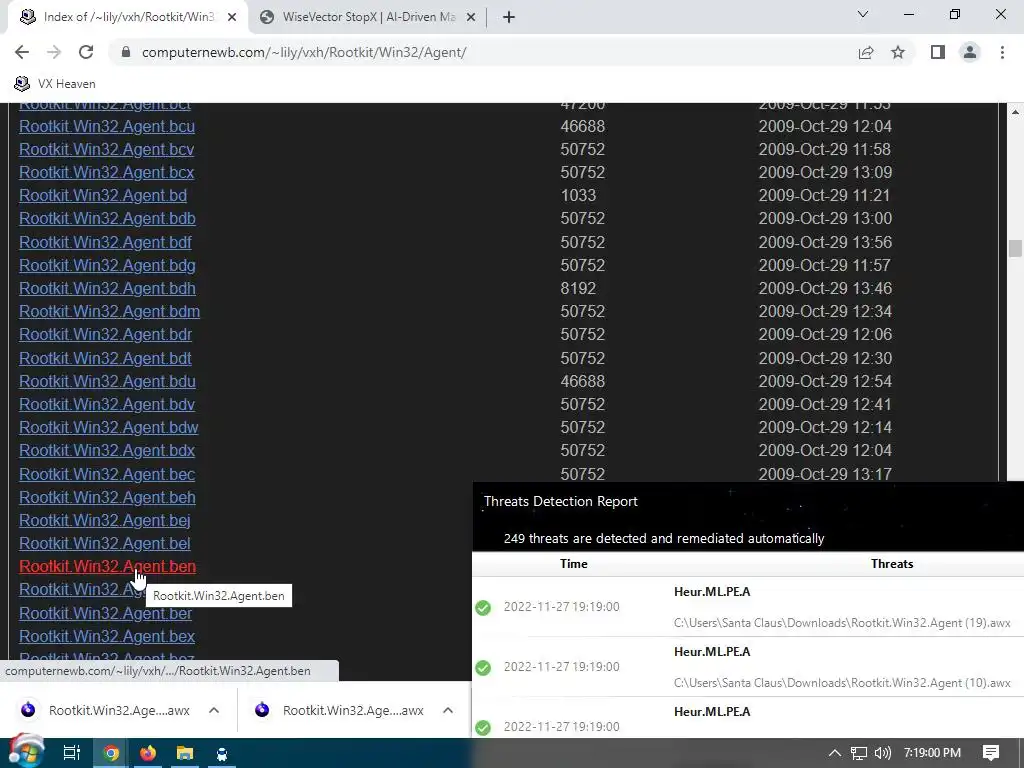Open WiseVector StopX taskbar icon
1024x768 pixels.
point(222,753)
